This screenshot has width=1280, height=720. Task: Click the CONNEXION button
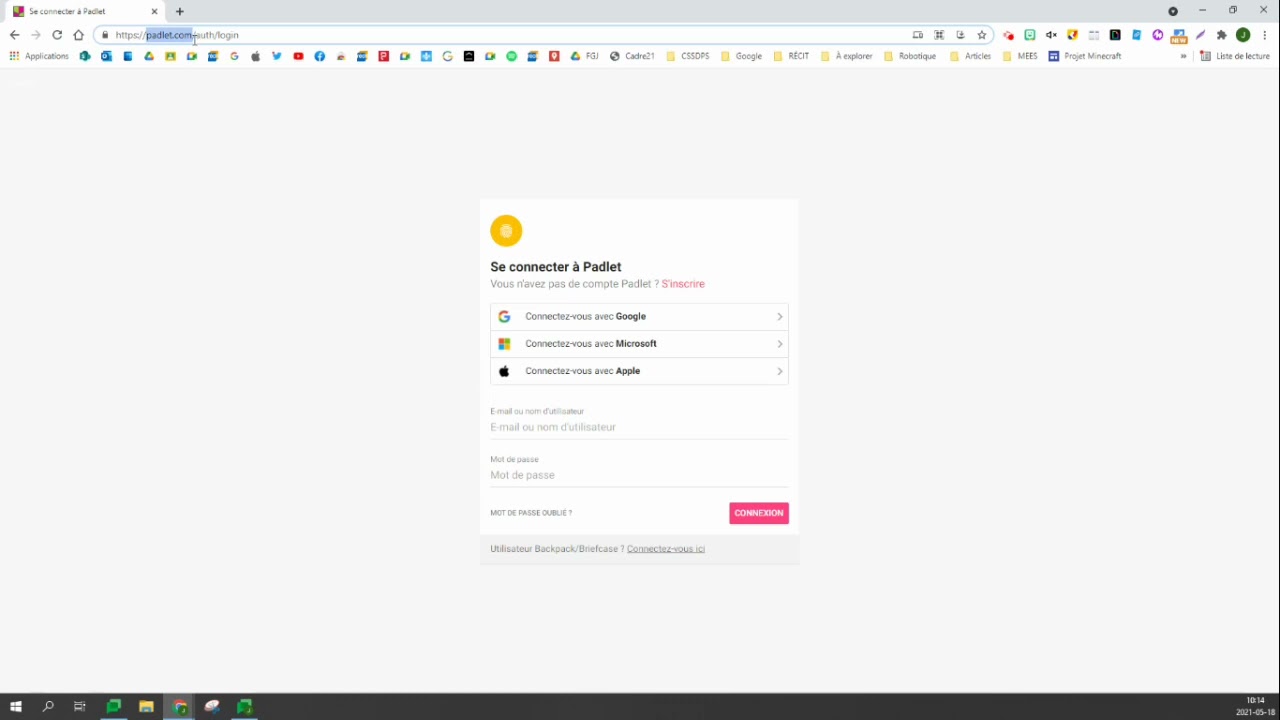pyautogui.click(x=759, y=513)
